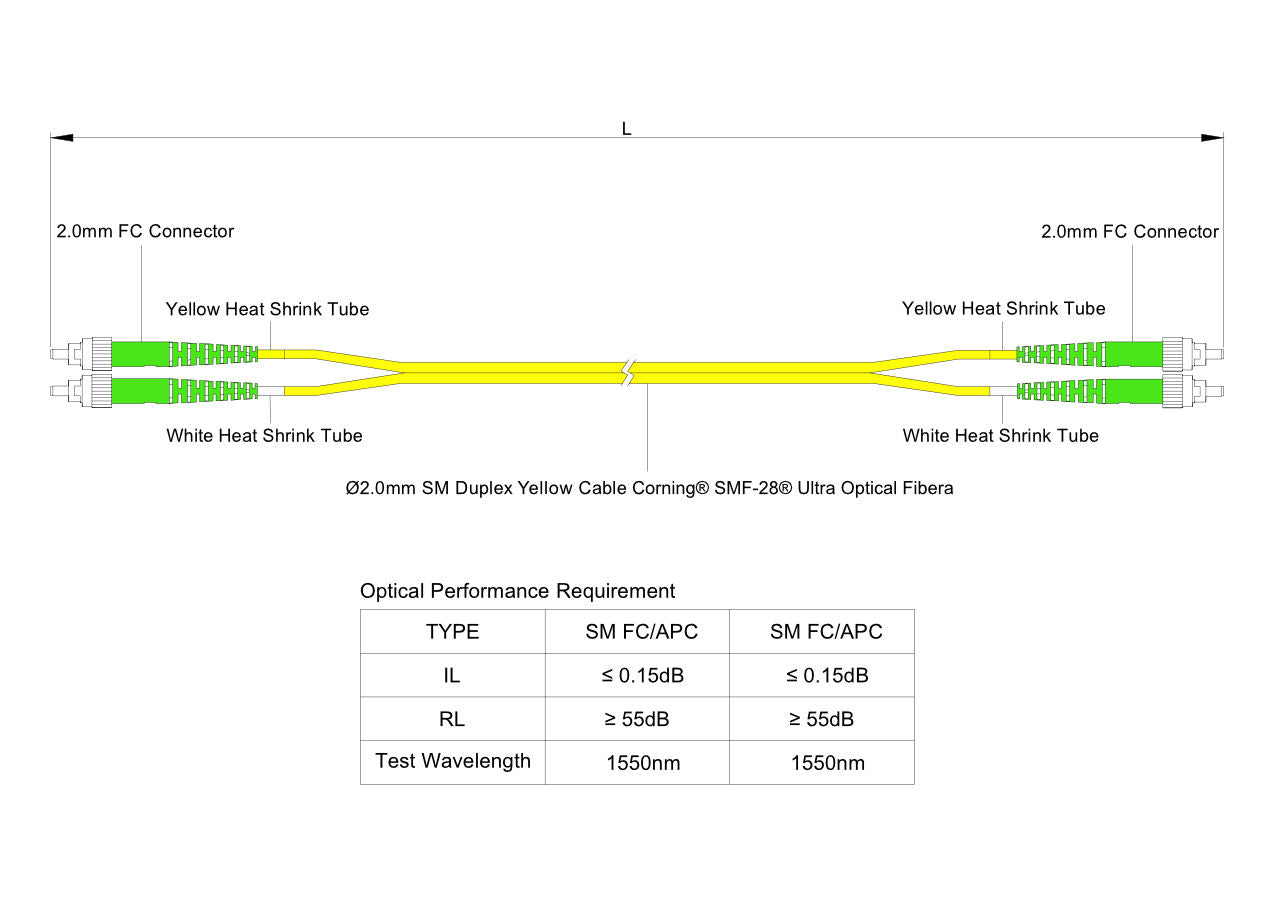Image resolution: width=1280 pixels, height=904 pixels.
Task: Click the left arrowhead of dimension line
Action: click(x=62, y=137)
